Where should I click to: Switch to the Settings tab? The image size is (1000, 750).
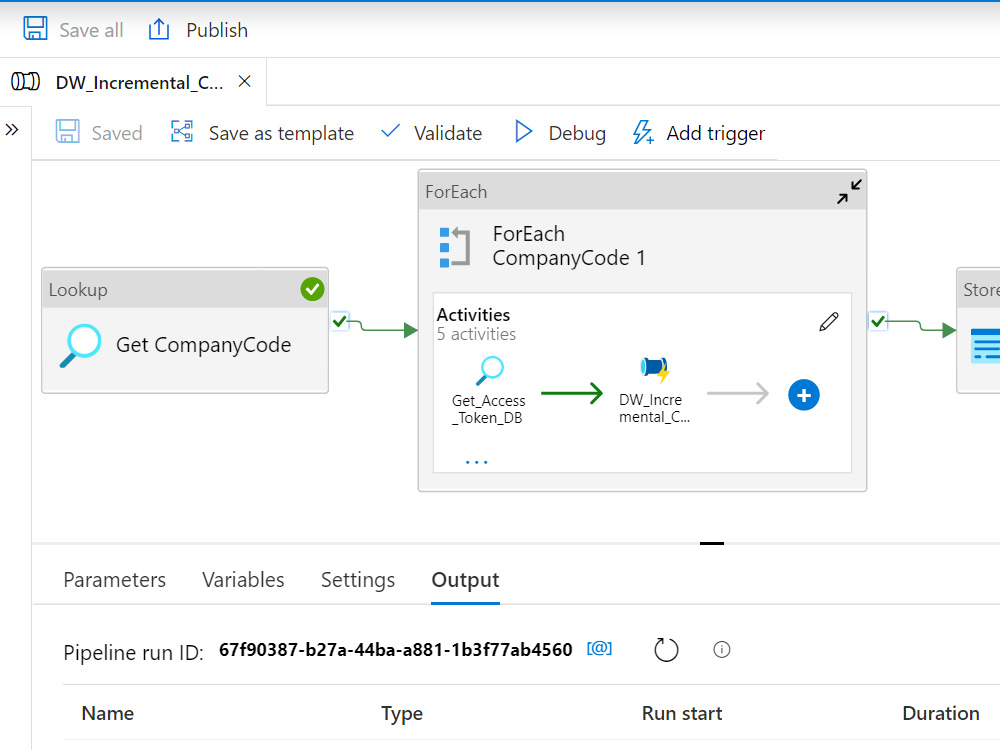pyautogui.click(x=358, y=580)
